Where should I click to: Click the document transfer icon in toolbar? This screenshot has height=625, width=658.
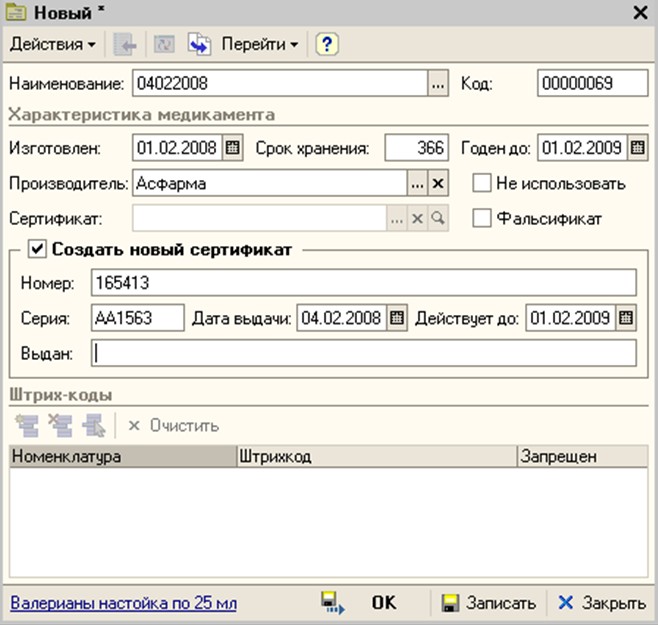[199, 45]
